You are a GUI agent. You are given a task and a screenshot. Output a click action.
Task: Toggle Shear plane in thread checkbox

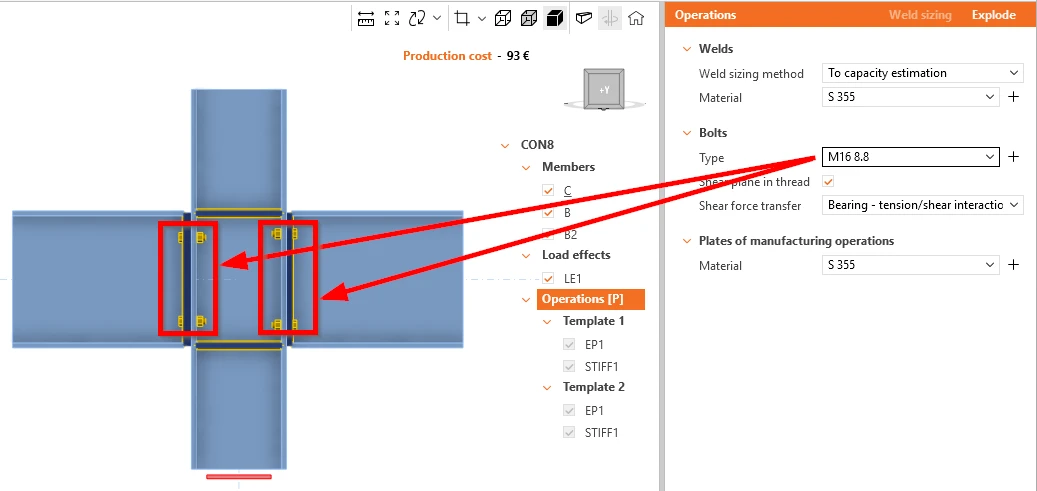coord(828,181)
